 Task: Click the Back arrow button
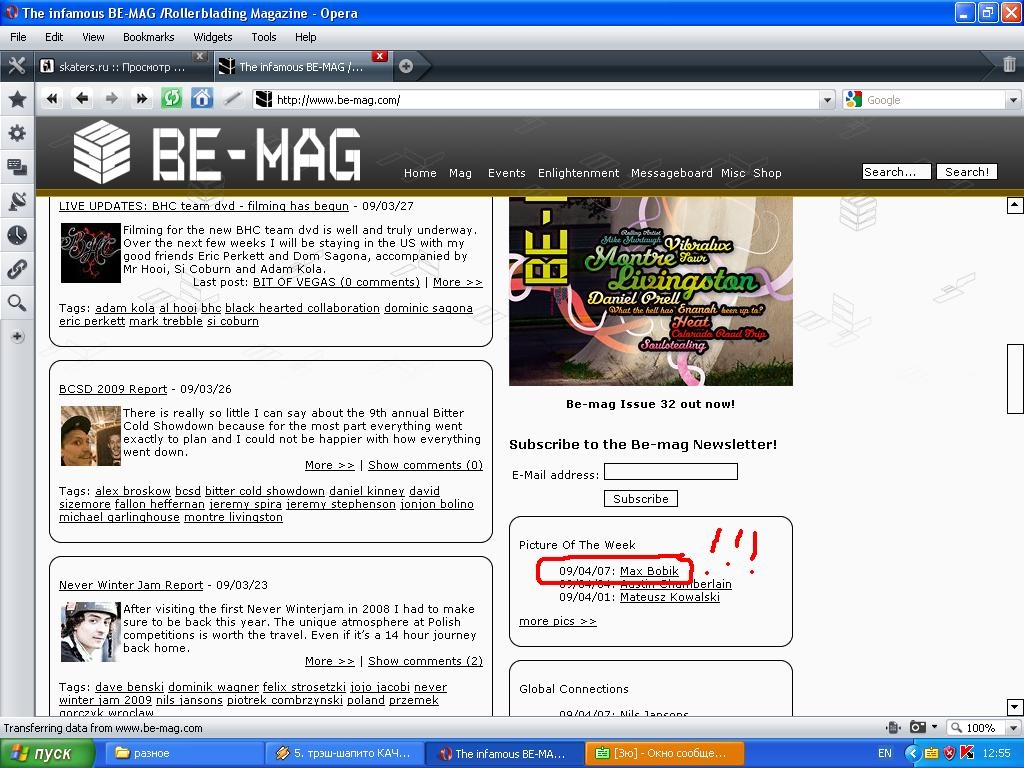(82, 98)
